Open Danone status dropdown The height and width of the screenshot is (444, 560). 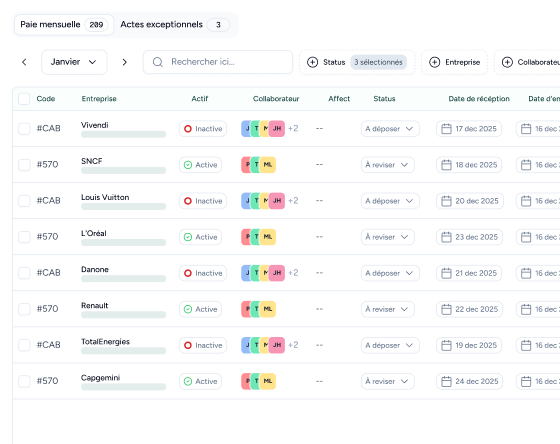click(x=390, y=273)
